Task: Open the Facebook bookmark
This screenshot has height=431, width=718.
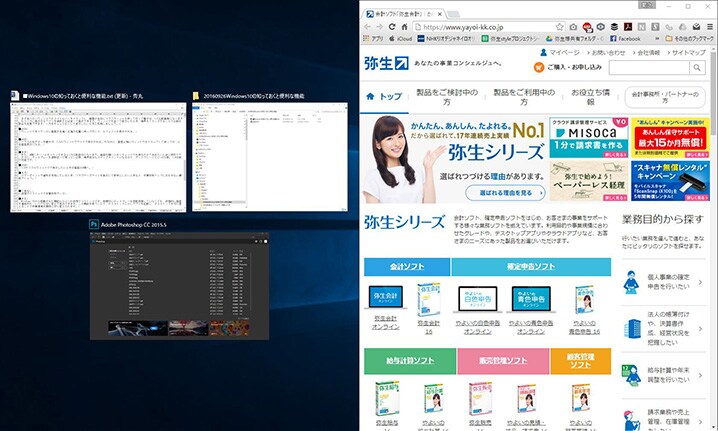Action: point(626,39)
